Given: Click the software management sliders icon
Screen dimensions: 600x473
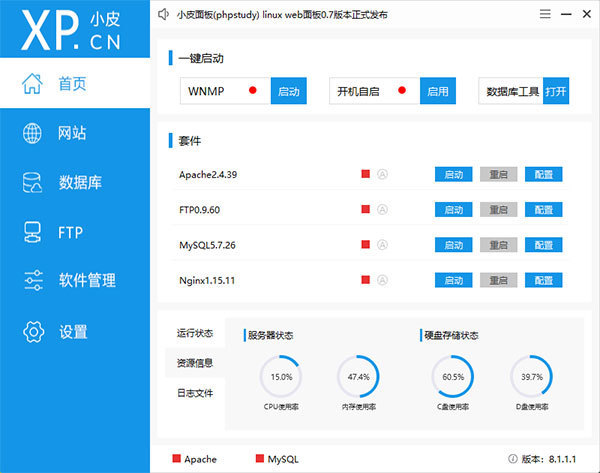Looking at the screenshot, I should pyautogui.click(x=33, y=280).
